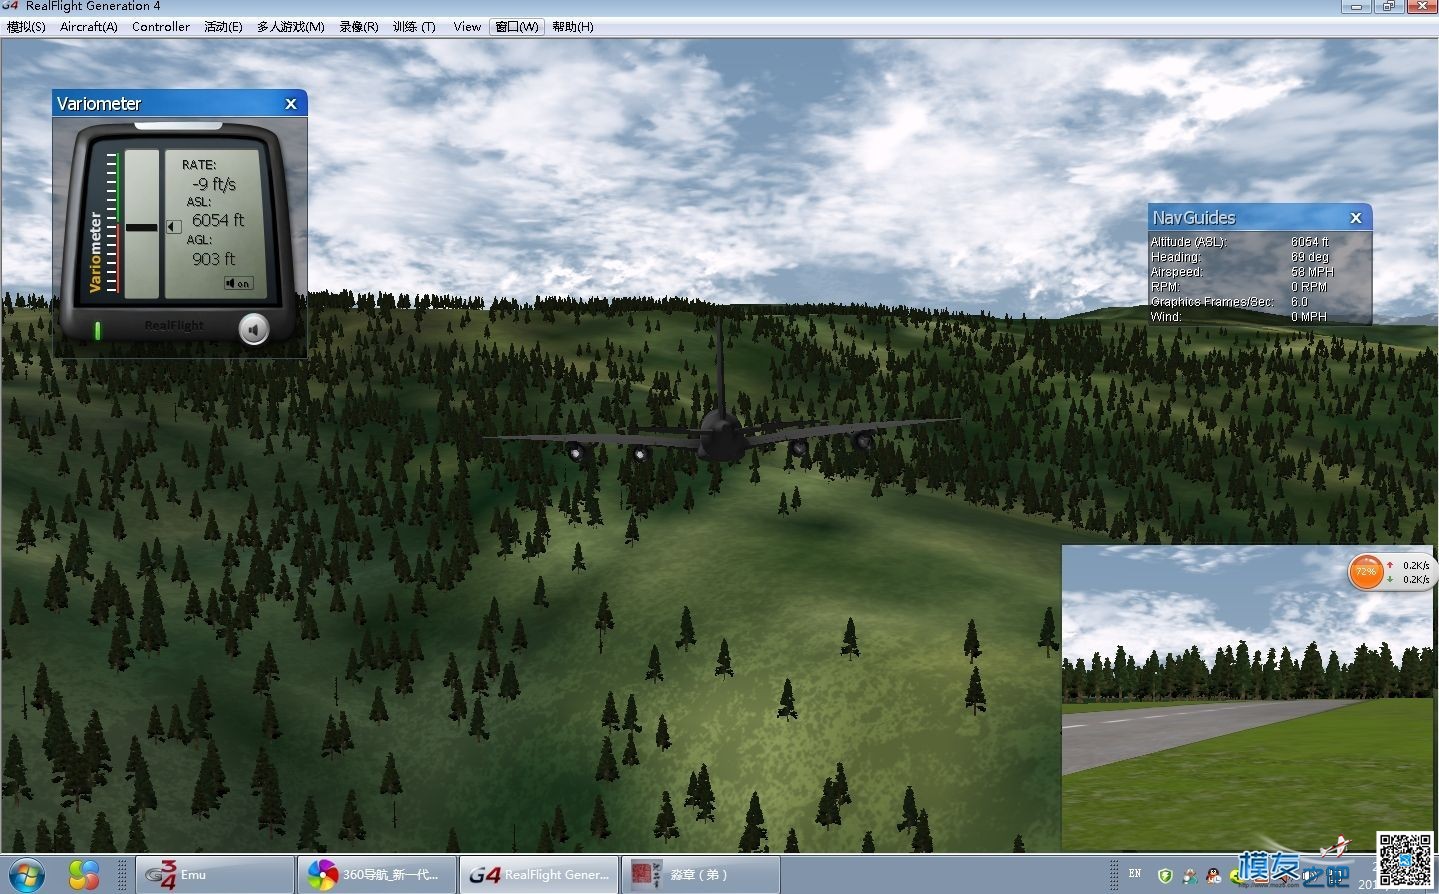Open the 窗口(W) window menu

point(517,27)
